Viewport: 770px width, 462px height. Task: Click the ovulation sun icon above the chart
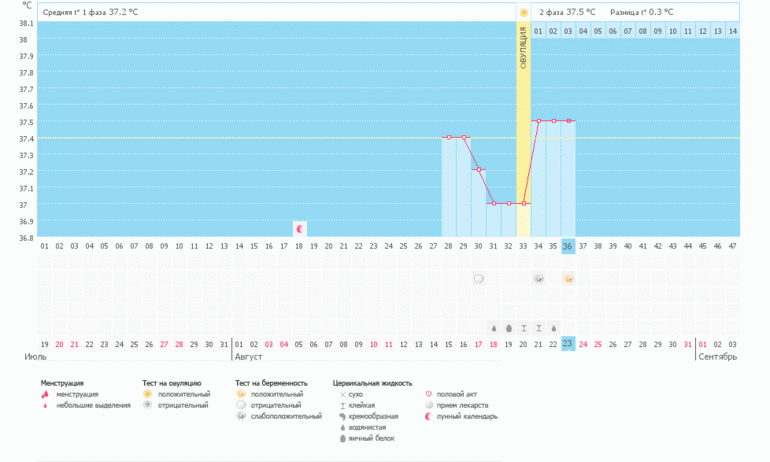[x=523, y=12]
